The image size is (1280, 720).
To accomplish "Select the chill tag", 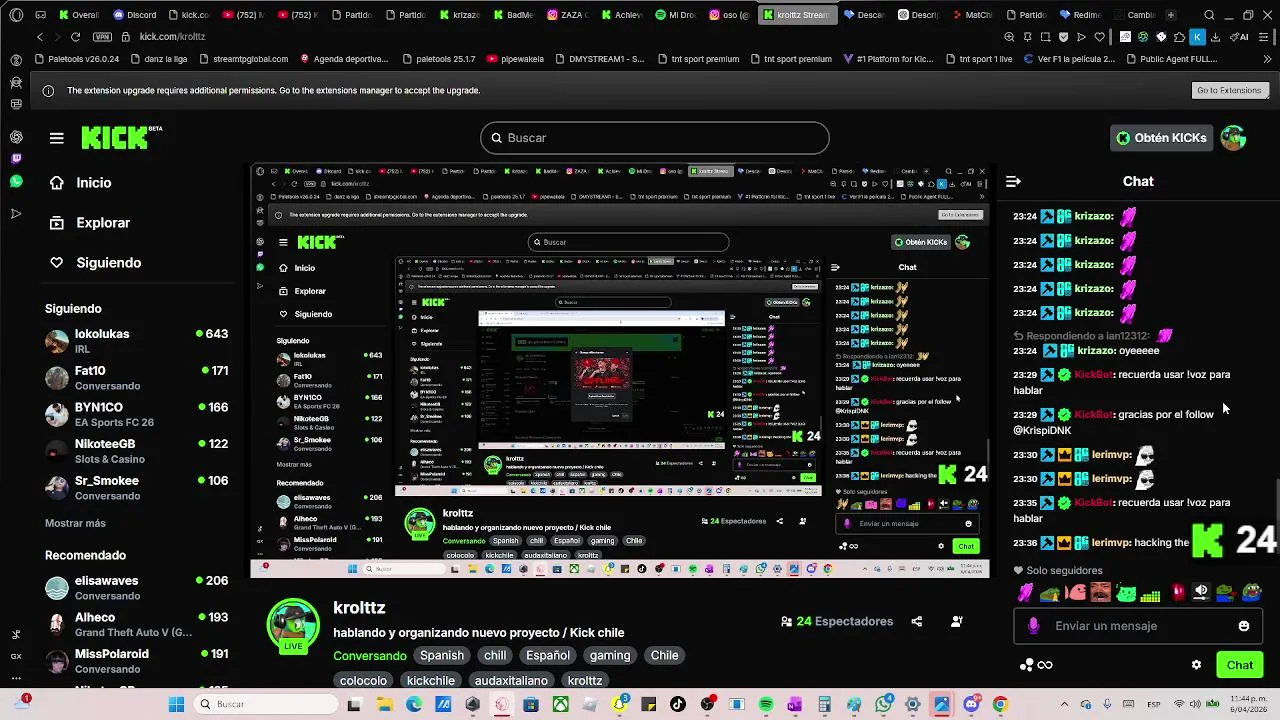I will click(x=495, y=656).
